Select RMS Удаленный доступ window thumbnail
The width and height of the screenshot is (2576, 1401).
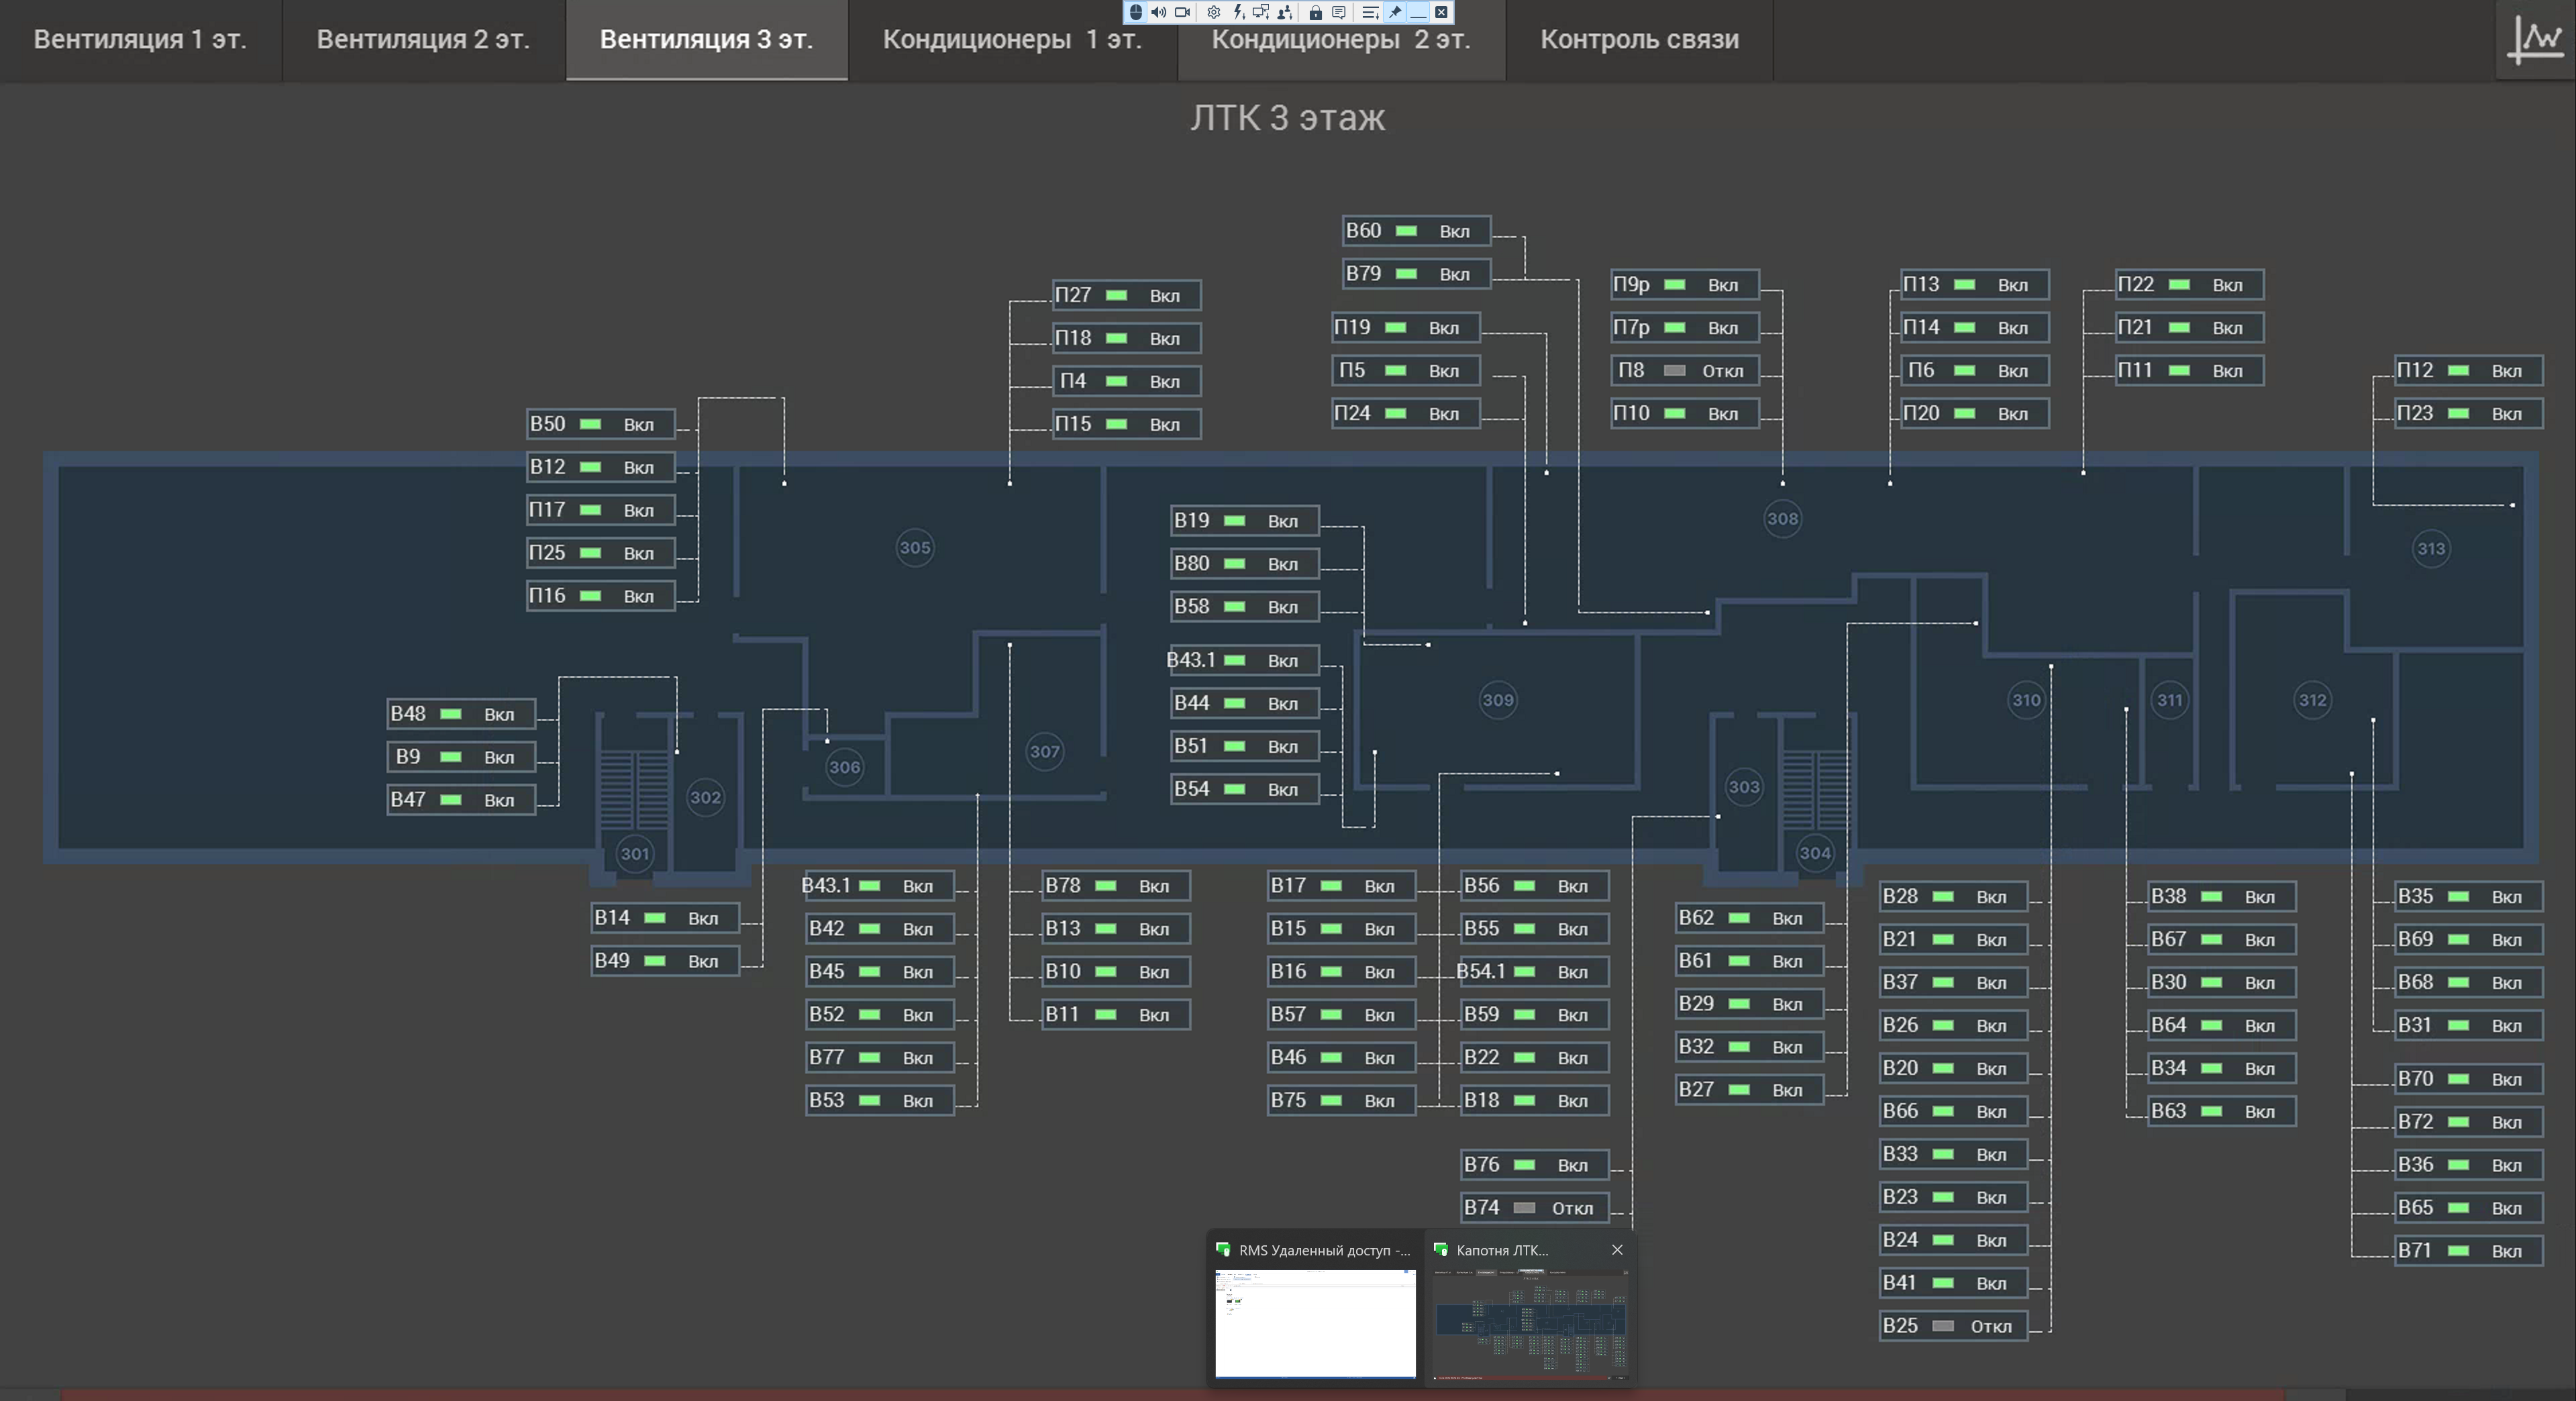(x=1315, y=1309)
